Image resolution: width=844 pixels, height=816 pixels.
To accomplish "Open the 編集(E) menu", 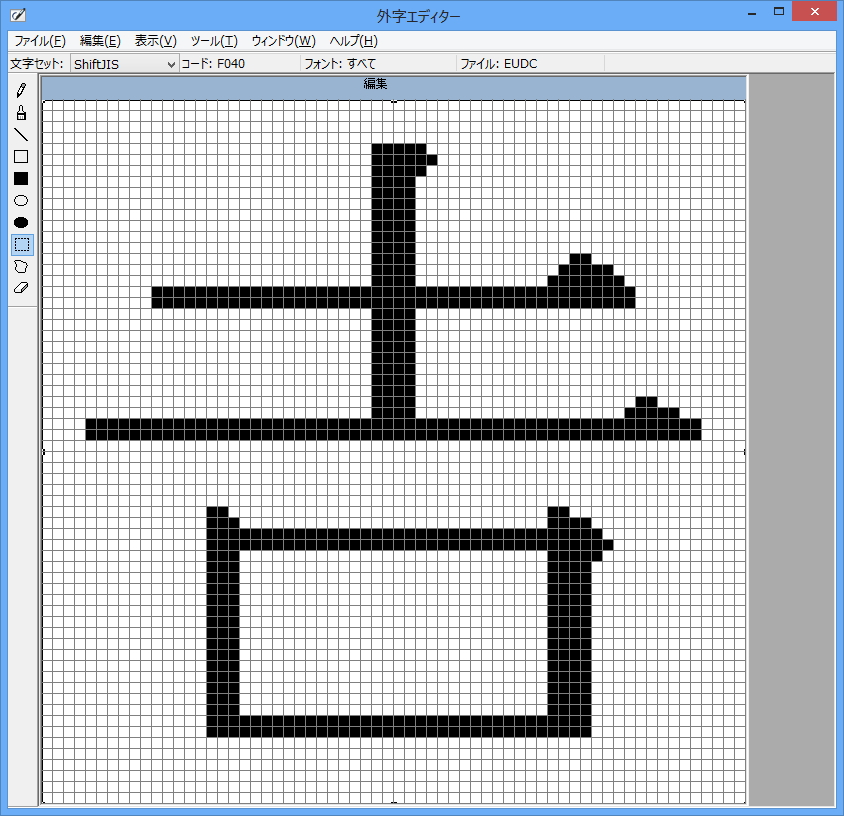I will 100,41.
